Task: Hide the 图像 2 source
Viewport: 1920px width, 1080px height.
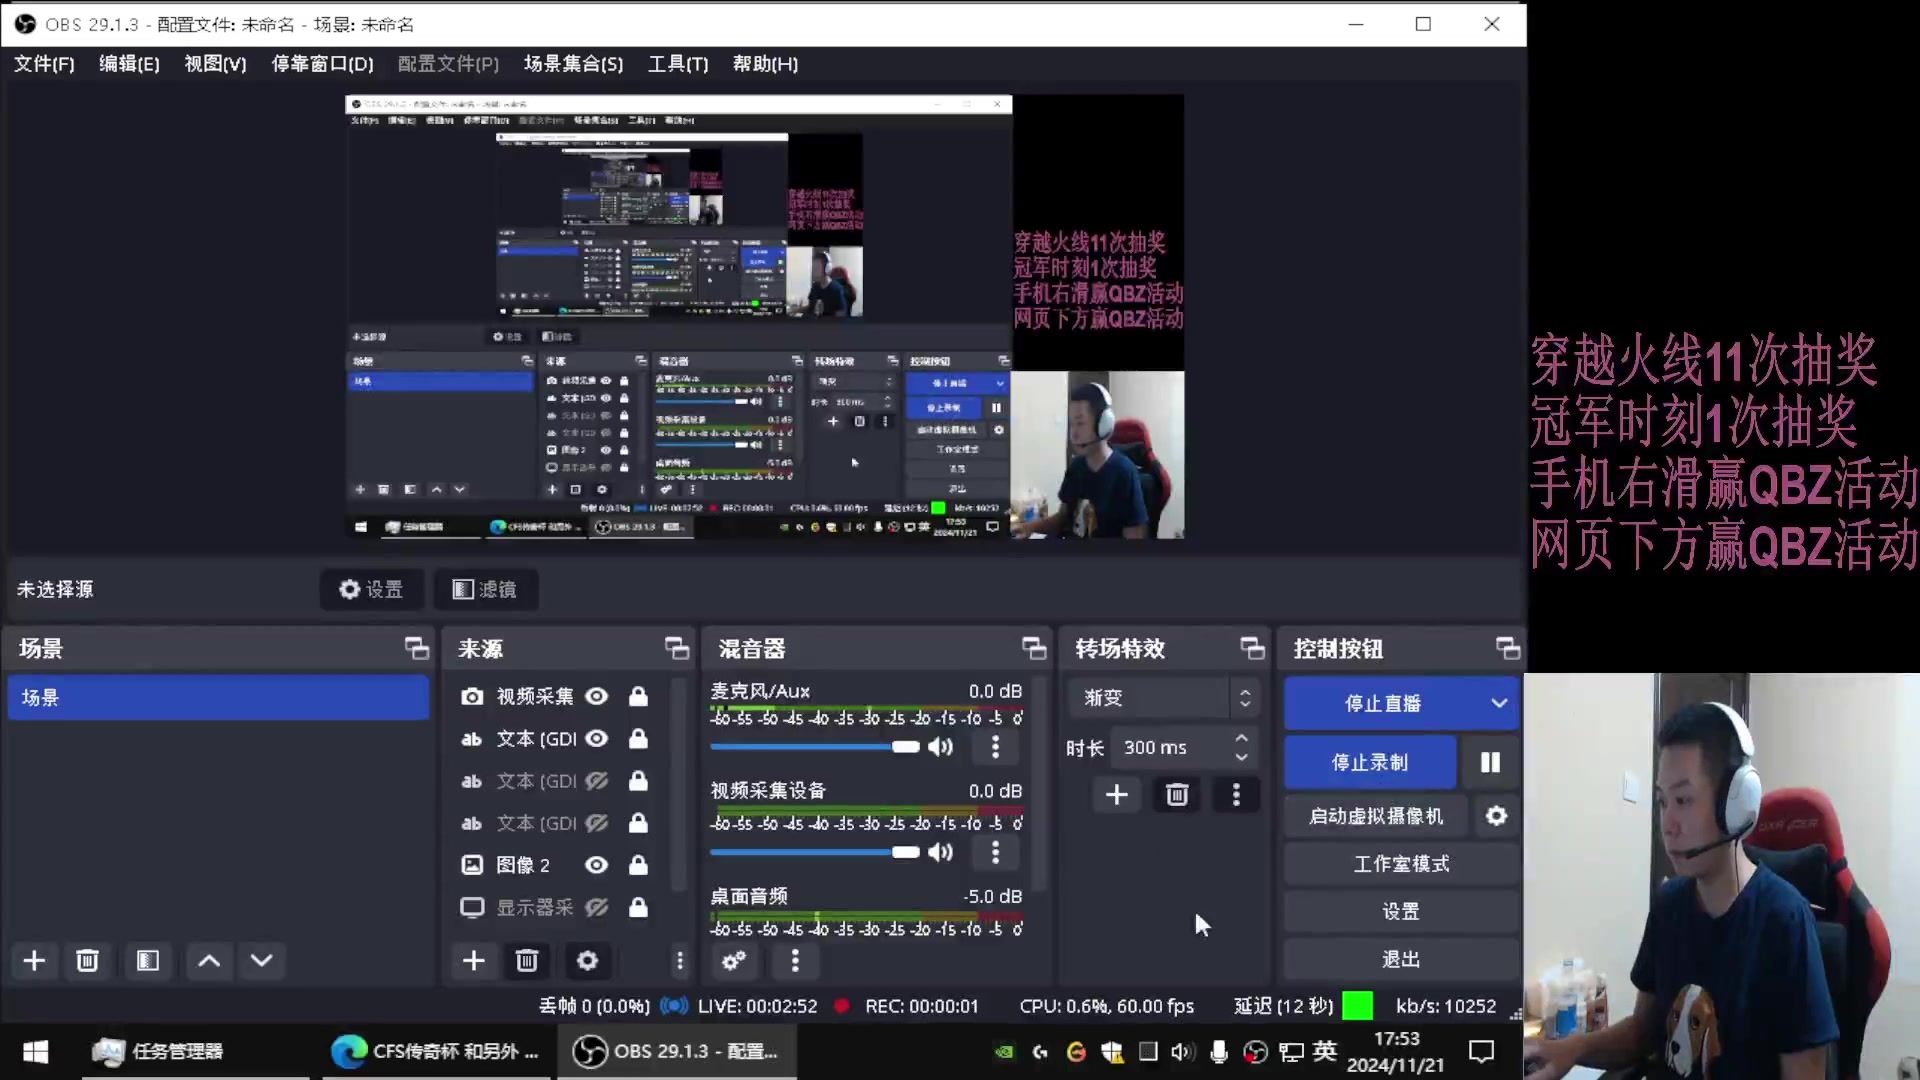Action: 597,865
